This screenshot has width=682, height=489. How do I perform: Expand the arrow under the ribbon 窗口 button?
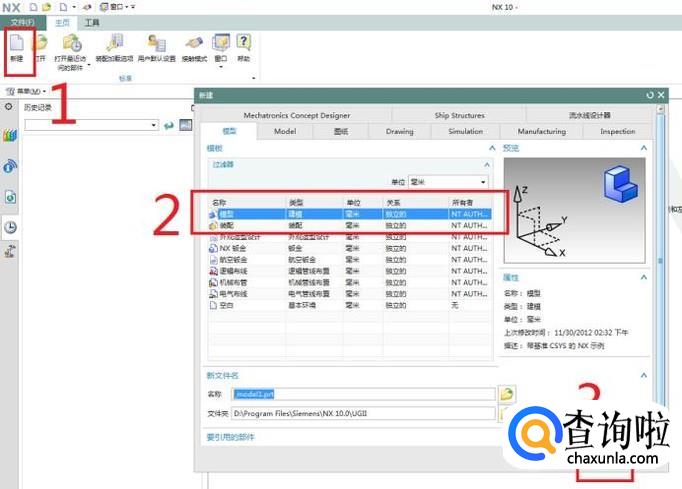[221, 67]
